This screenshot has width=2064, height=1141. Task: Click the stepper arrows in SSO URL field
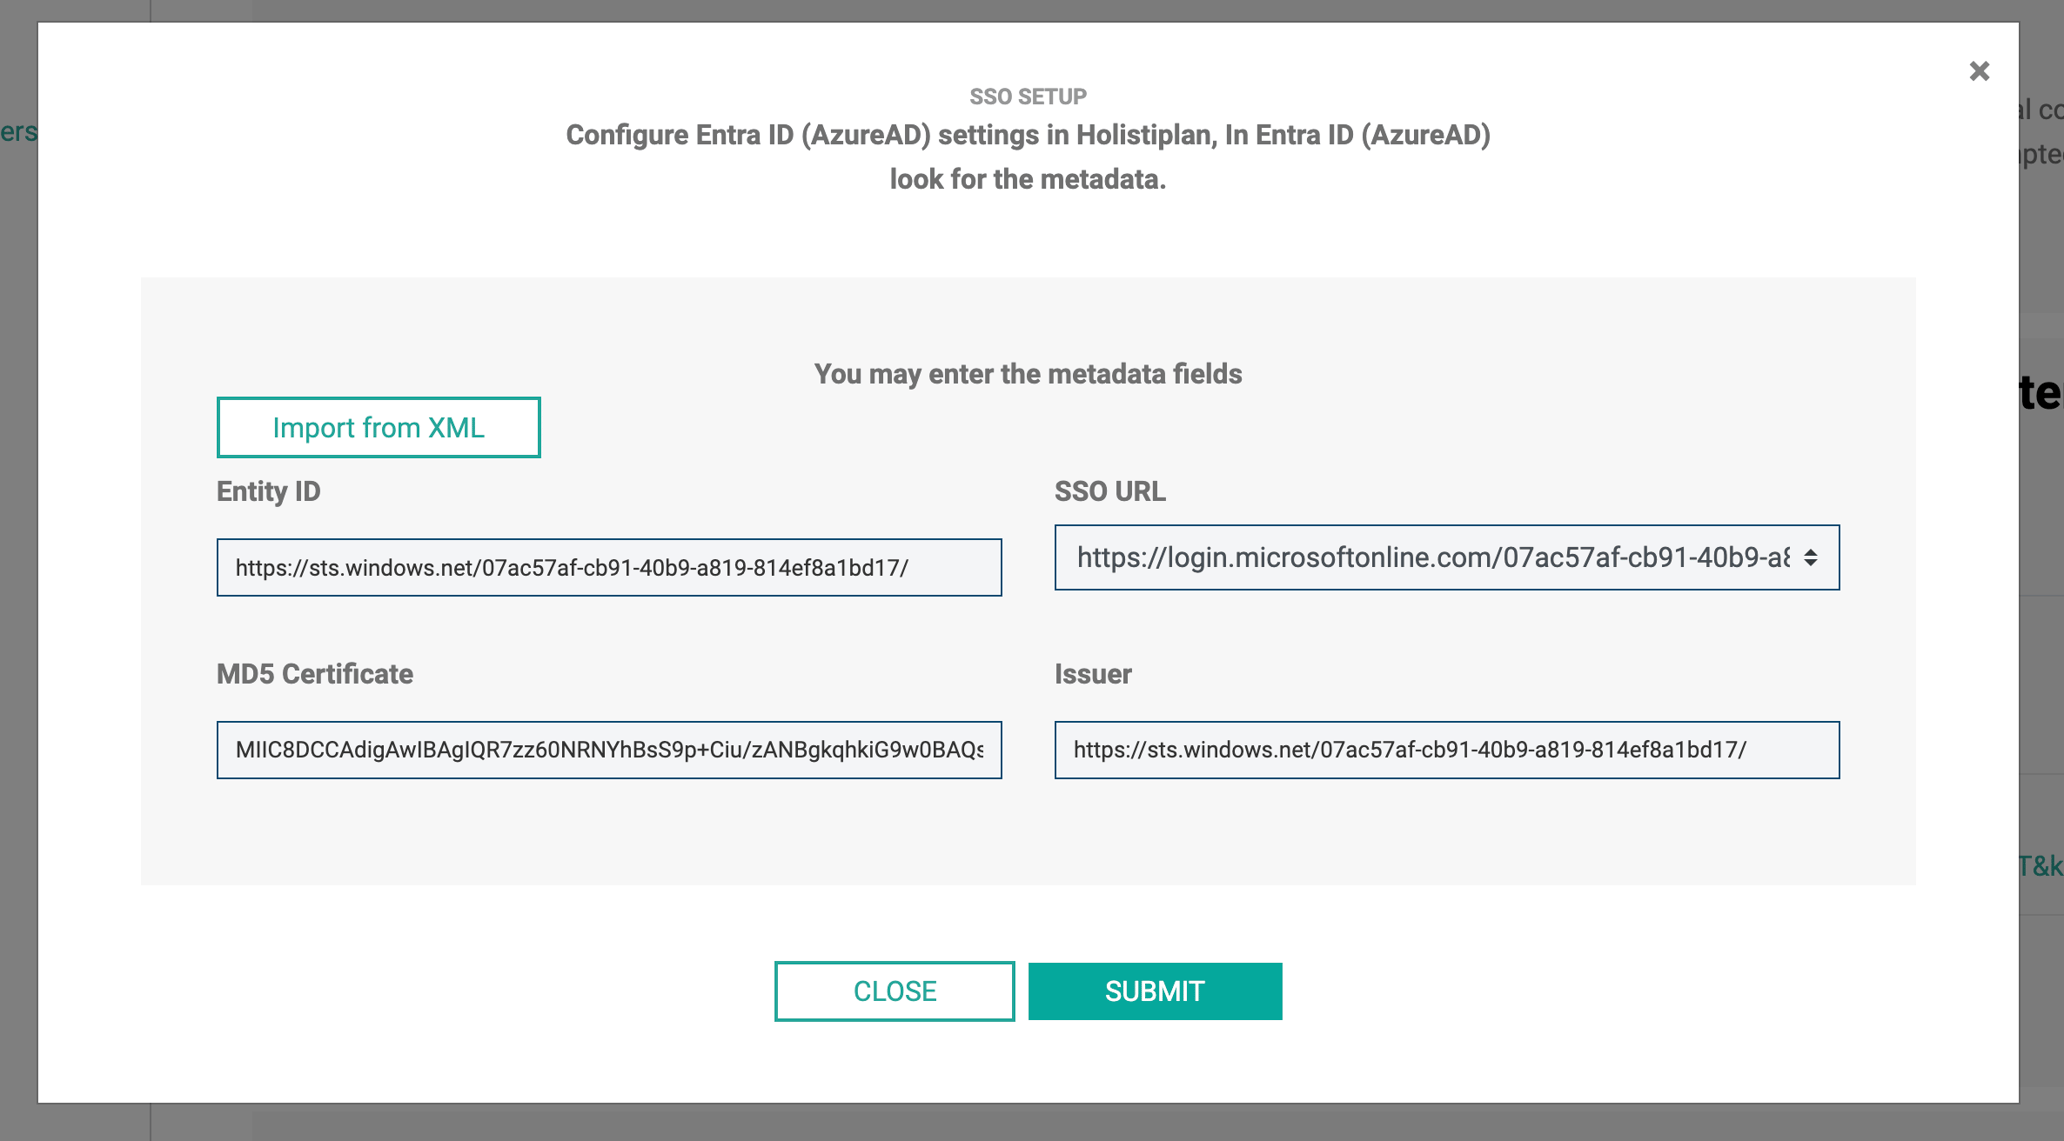coord(1812,558)
